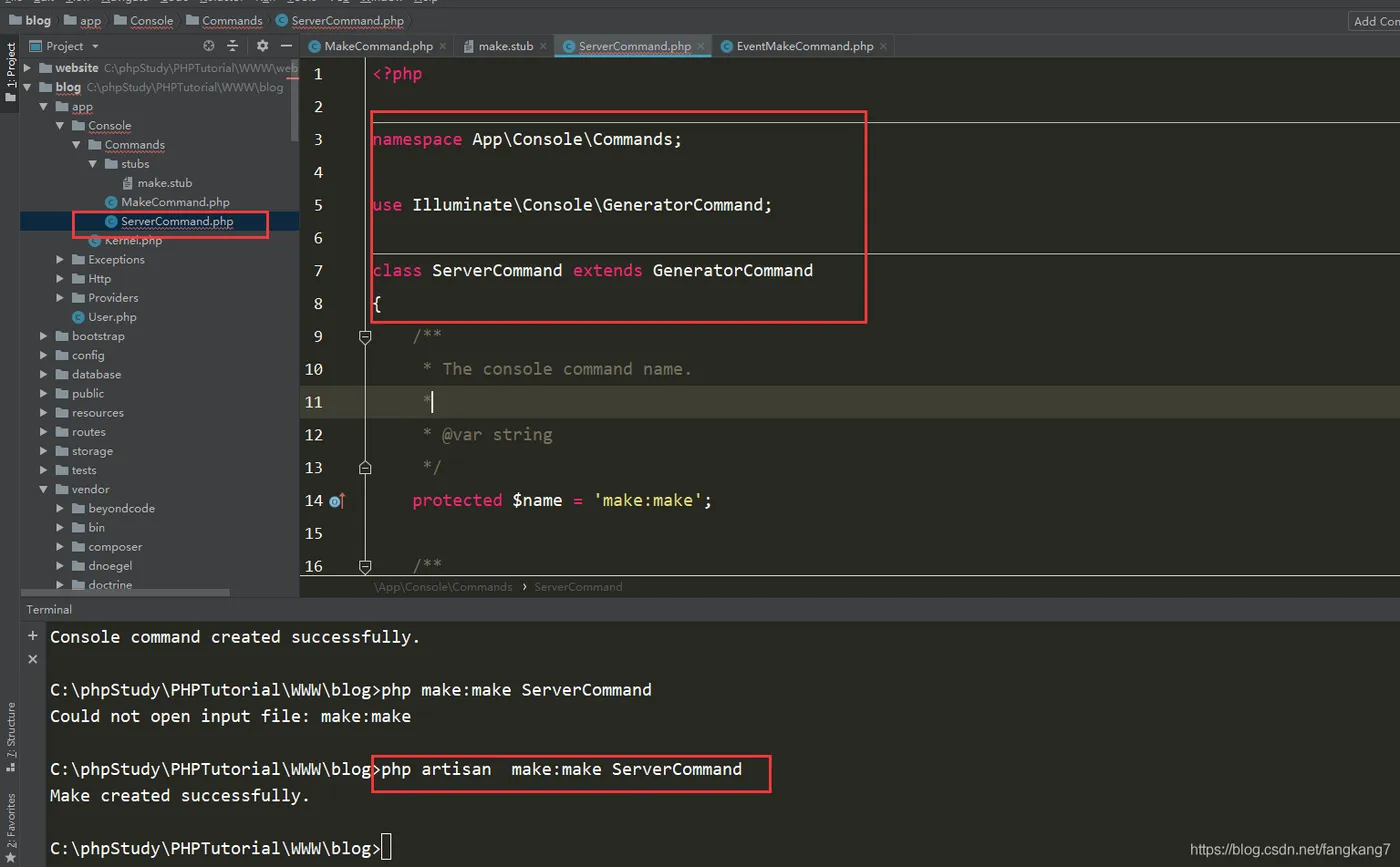Viewport: 1400px width, 867px height.
Task: Close the MakeCommand.php editor tab
Action: [x=444, y=46]
